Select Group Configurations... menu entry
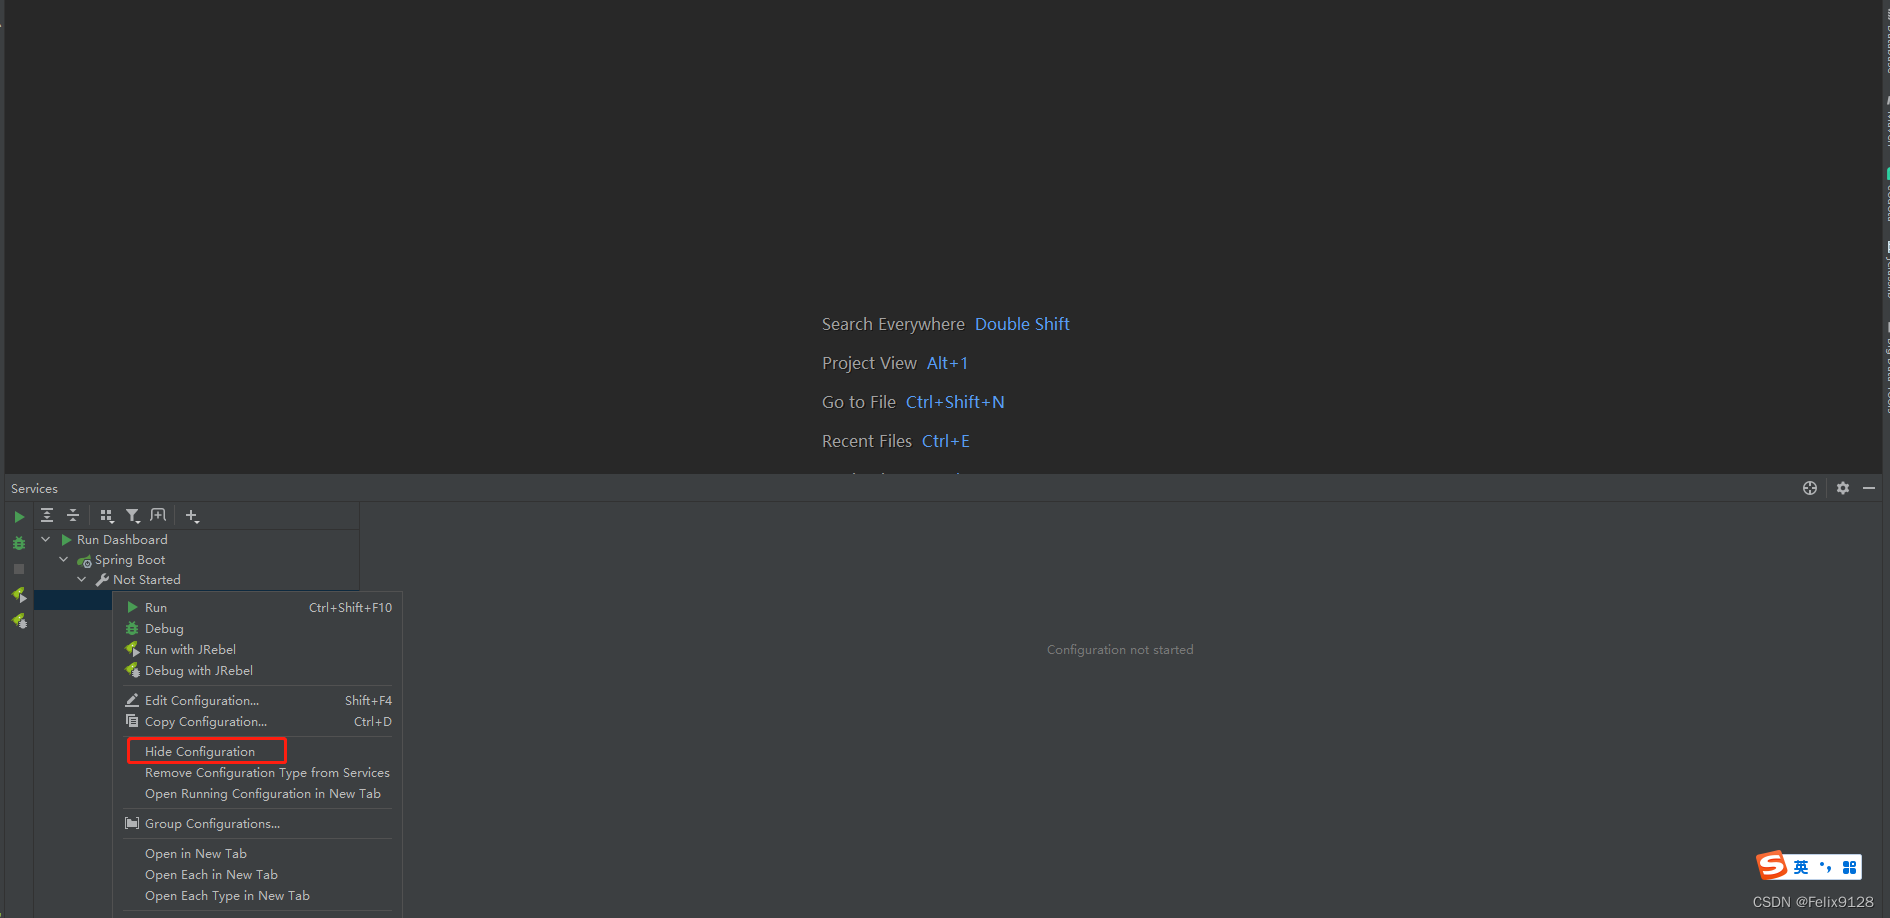 [x=258, y=823]
